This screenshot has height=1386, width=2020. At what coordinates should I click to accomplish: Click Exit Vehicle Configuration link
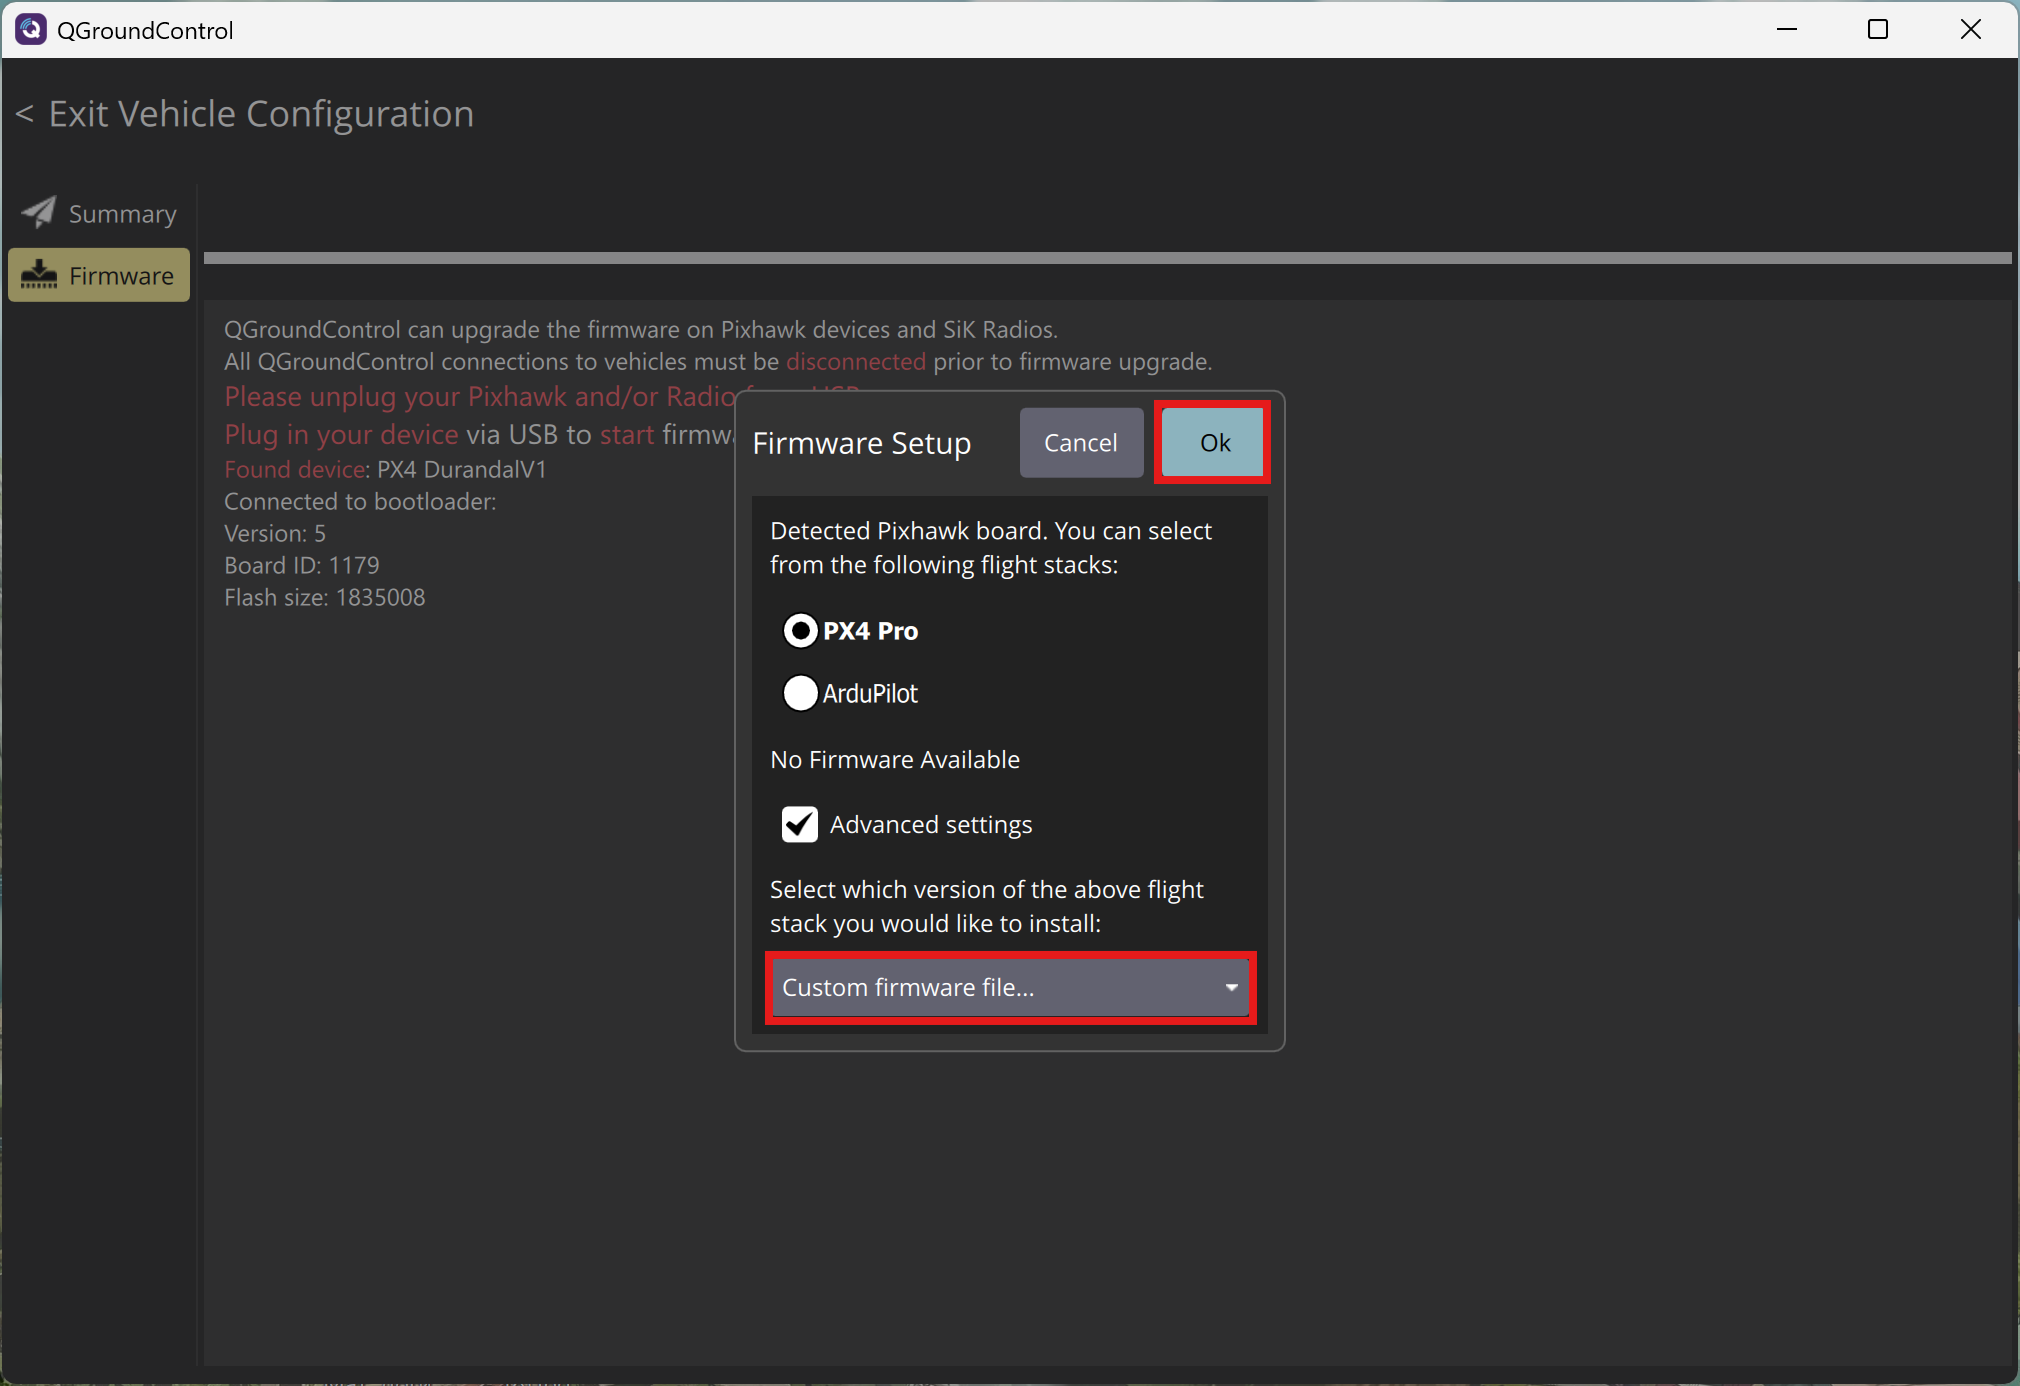pos(260,115)
